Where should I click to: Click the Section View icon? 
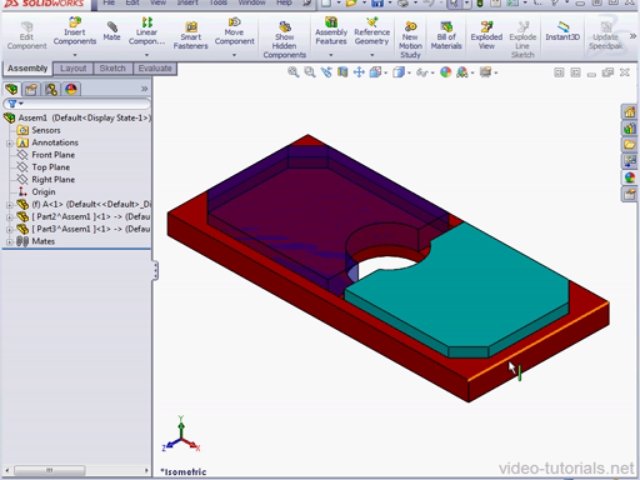[x=342, y=72]
